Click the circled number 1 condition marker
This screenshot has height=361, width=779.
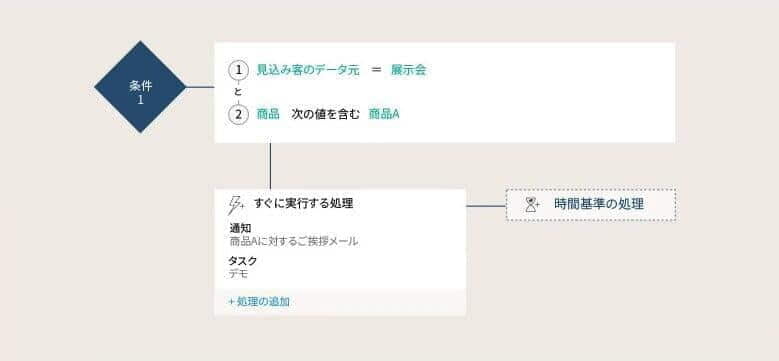[x=238, y=71]
